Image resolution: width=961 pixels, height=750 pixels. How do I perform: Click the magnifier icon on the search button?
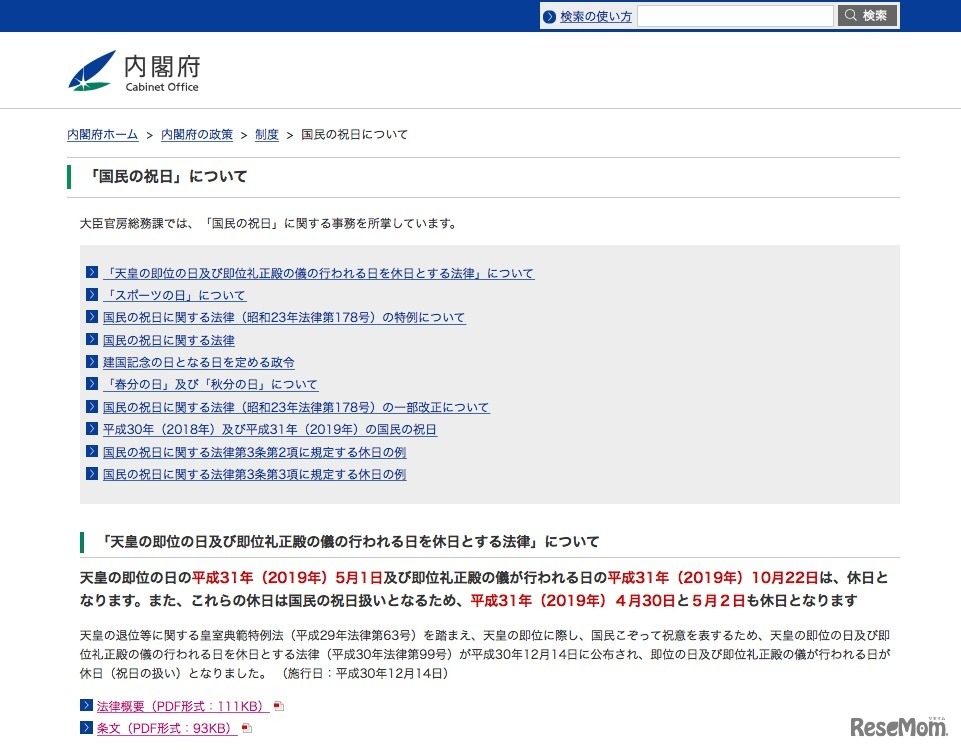click(852, 15)
